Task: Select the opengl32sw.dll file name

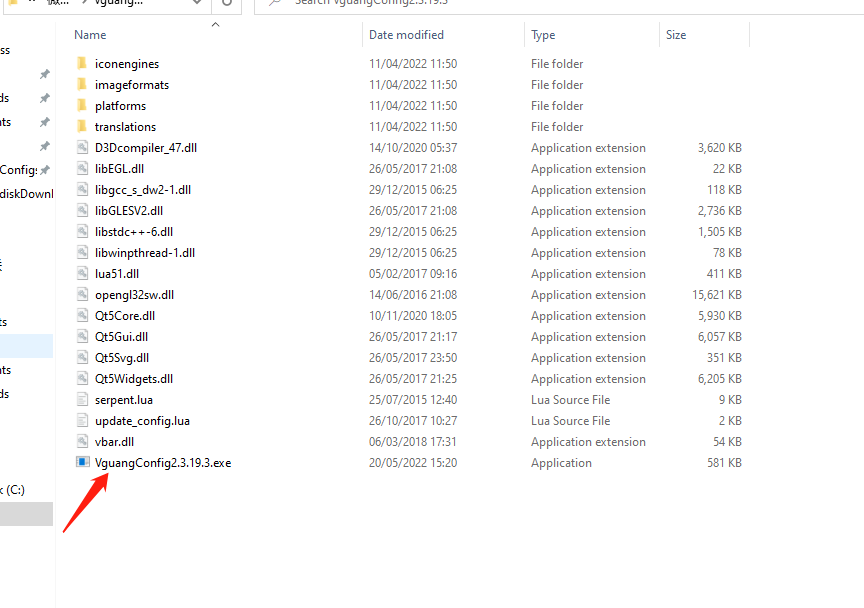Action: [134, 295]
